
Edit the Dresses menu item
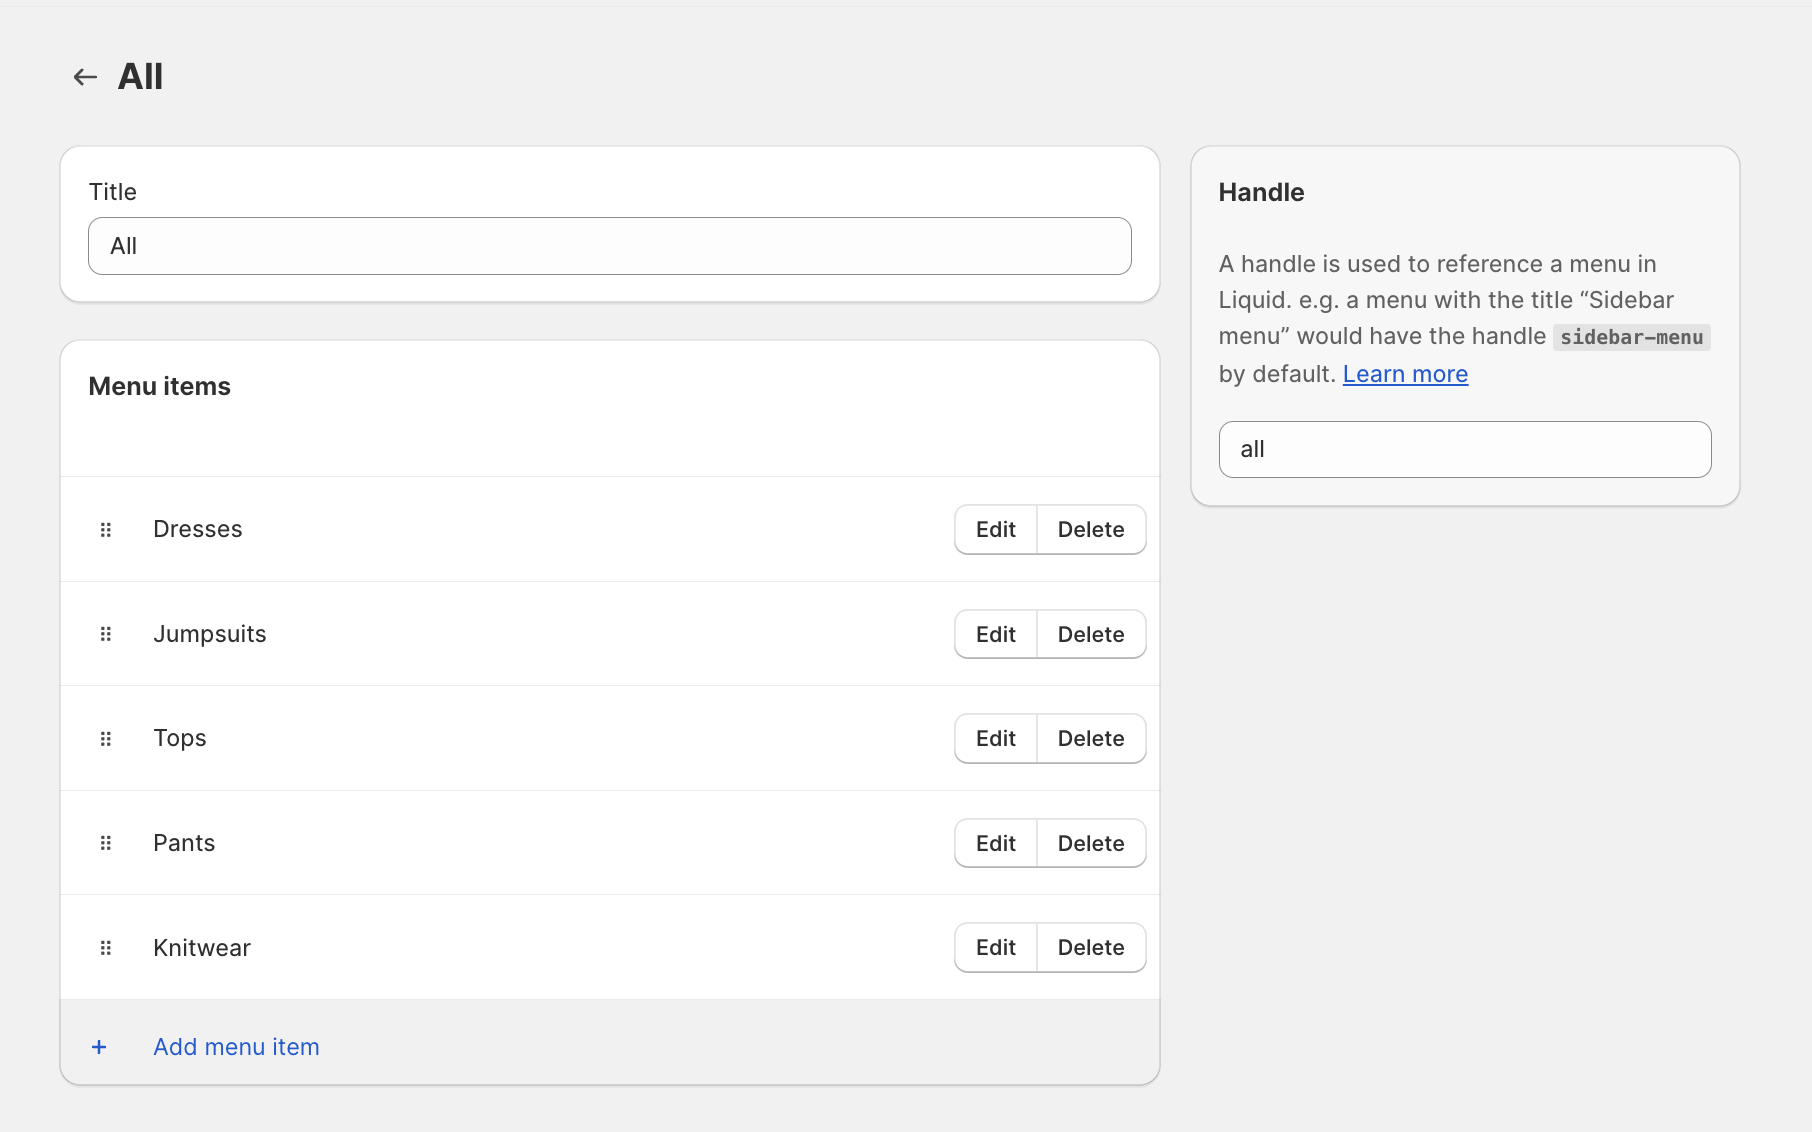tap(994, 529)
